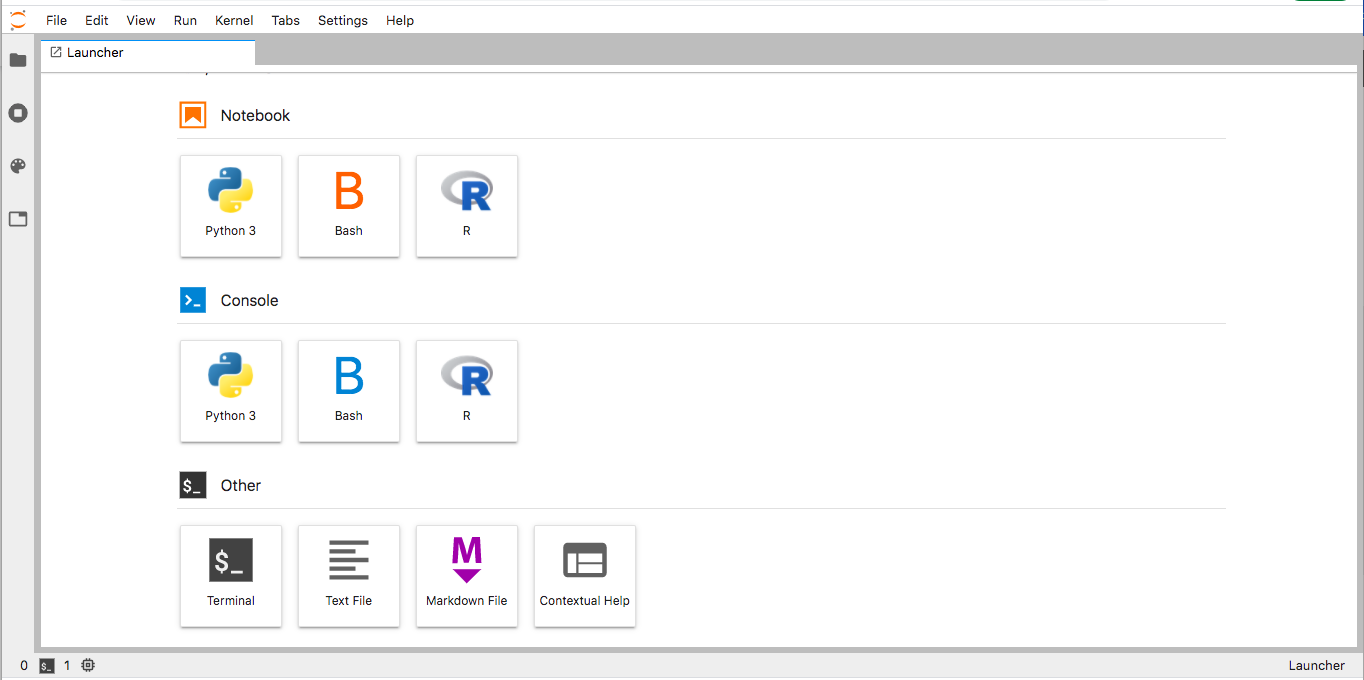Launch a Bash notebook
This screenshot has height=680, width=1364.
point(349,206)
